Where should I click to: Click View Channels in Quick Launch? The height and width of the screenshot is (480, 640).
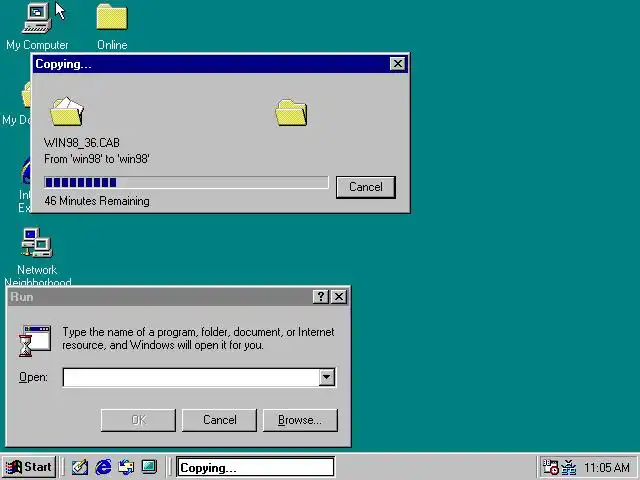tap(149, 467)
